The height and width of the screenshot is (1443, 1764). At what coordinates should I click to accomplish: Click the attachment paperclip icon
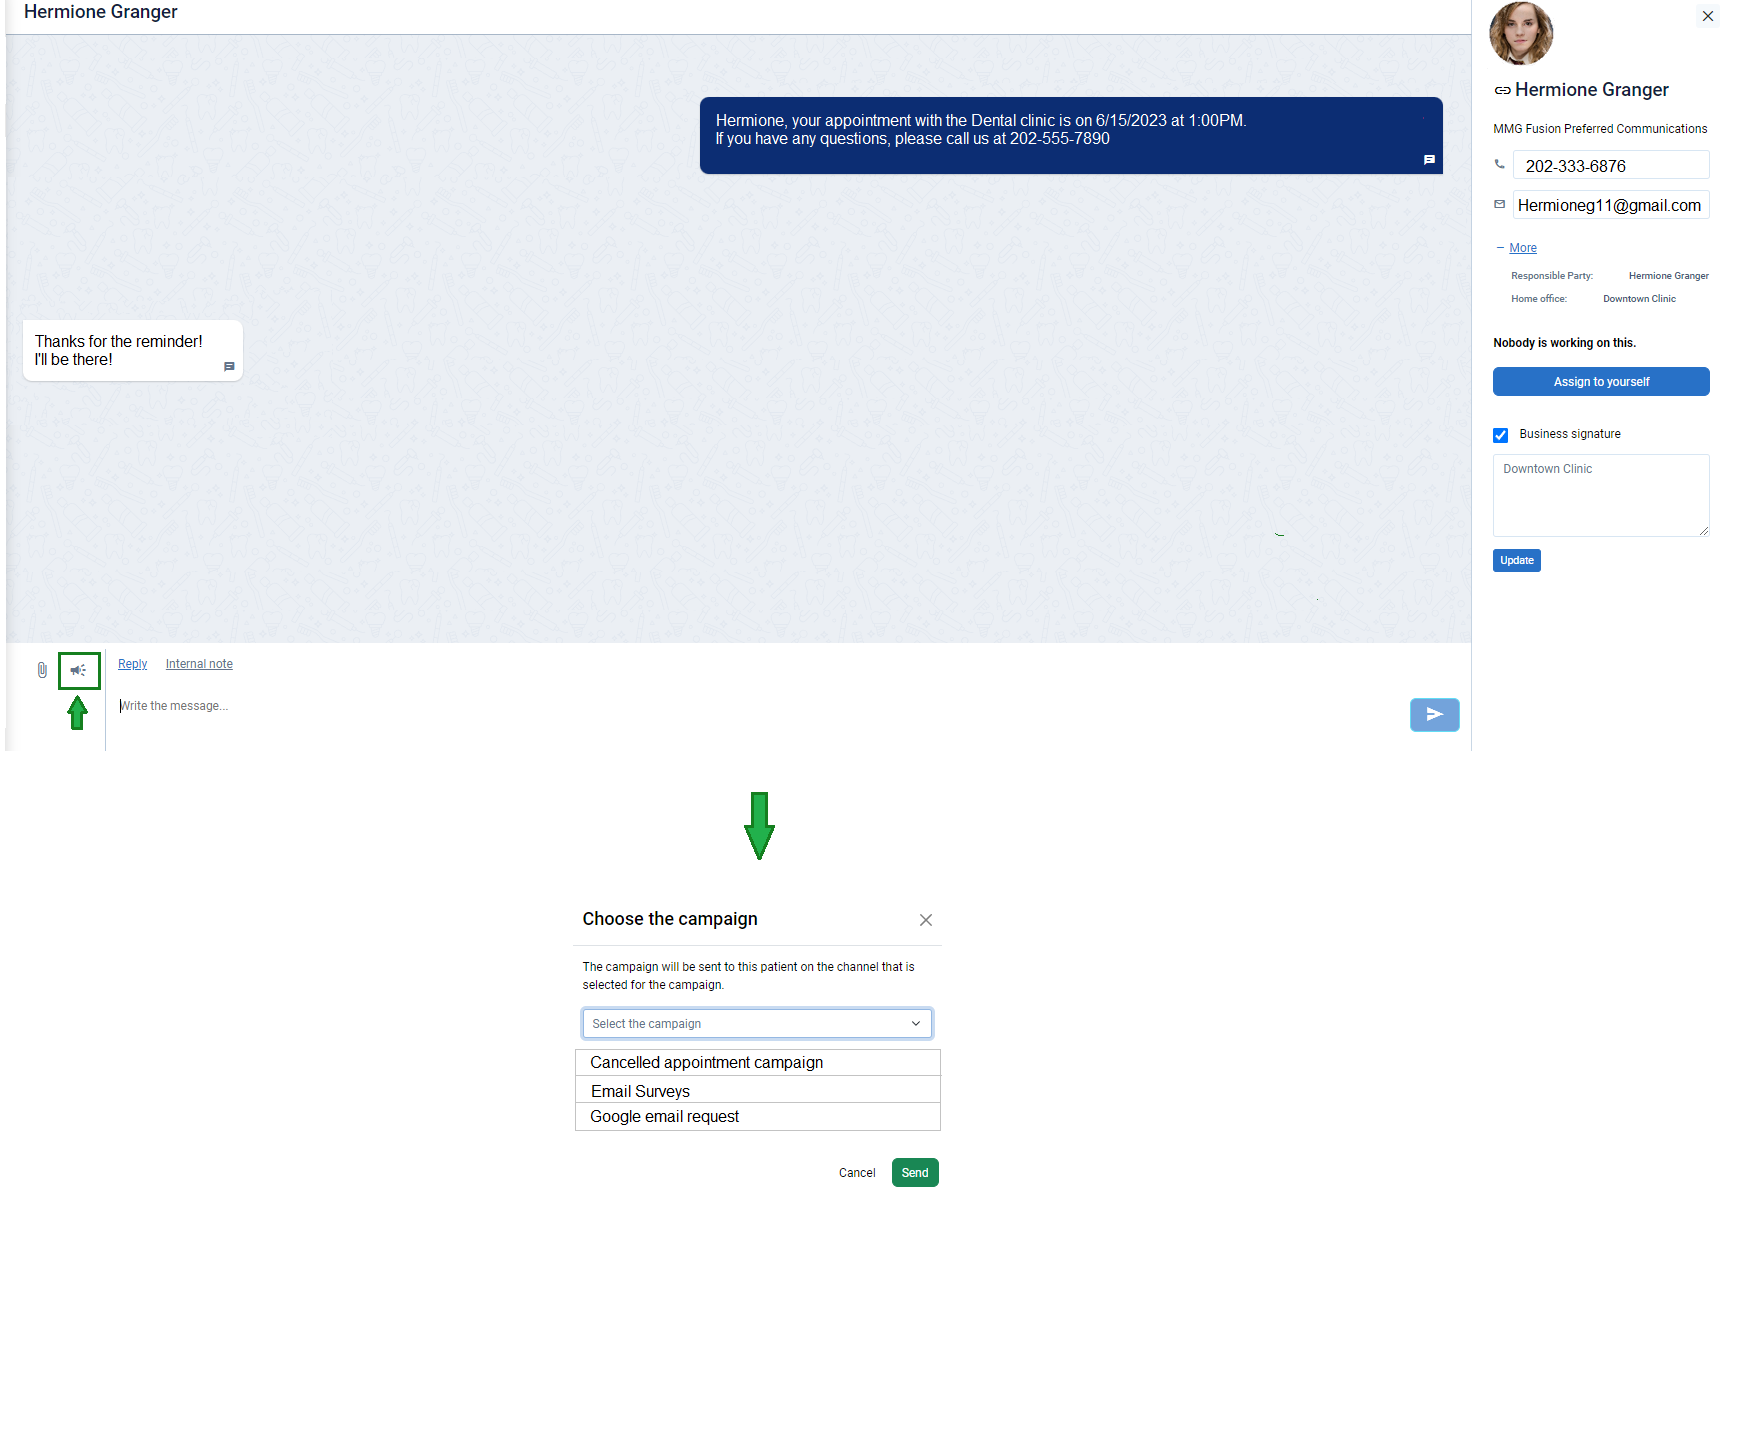point(42,670)
